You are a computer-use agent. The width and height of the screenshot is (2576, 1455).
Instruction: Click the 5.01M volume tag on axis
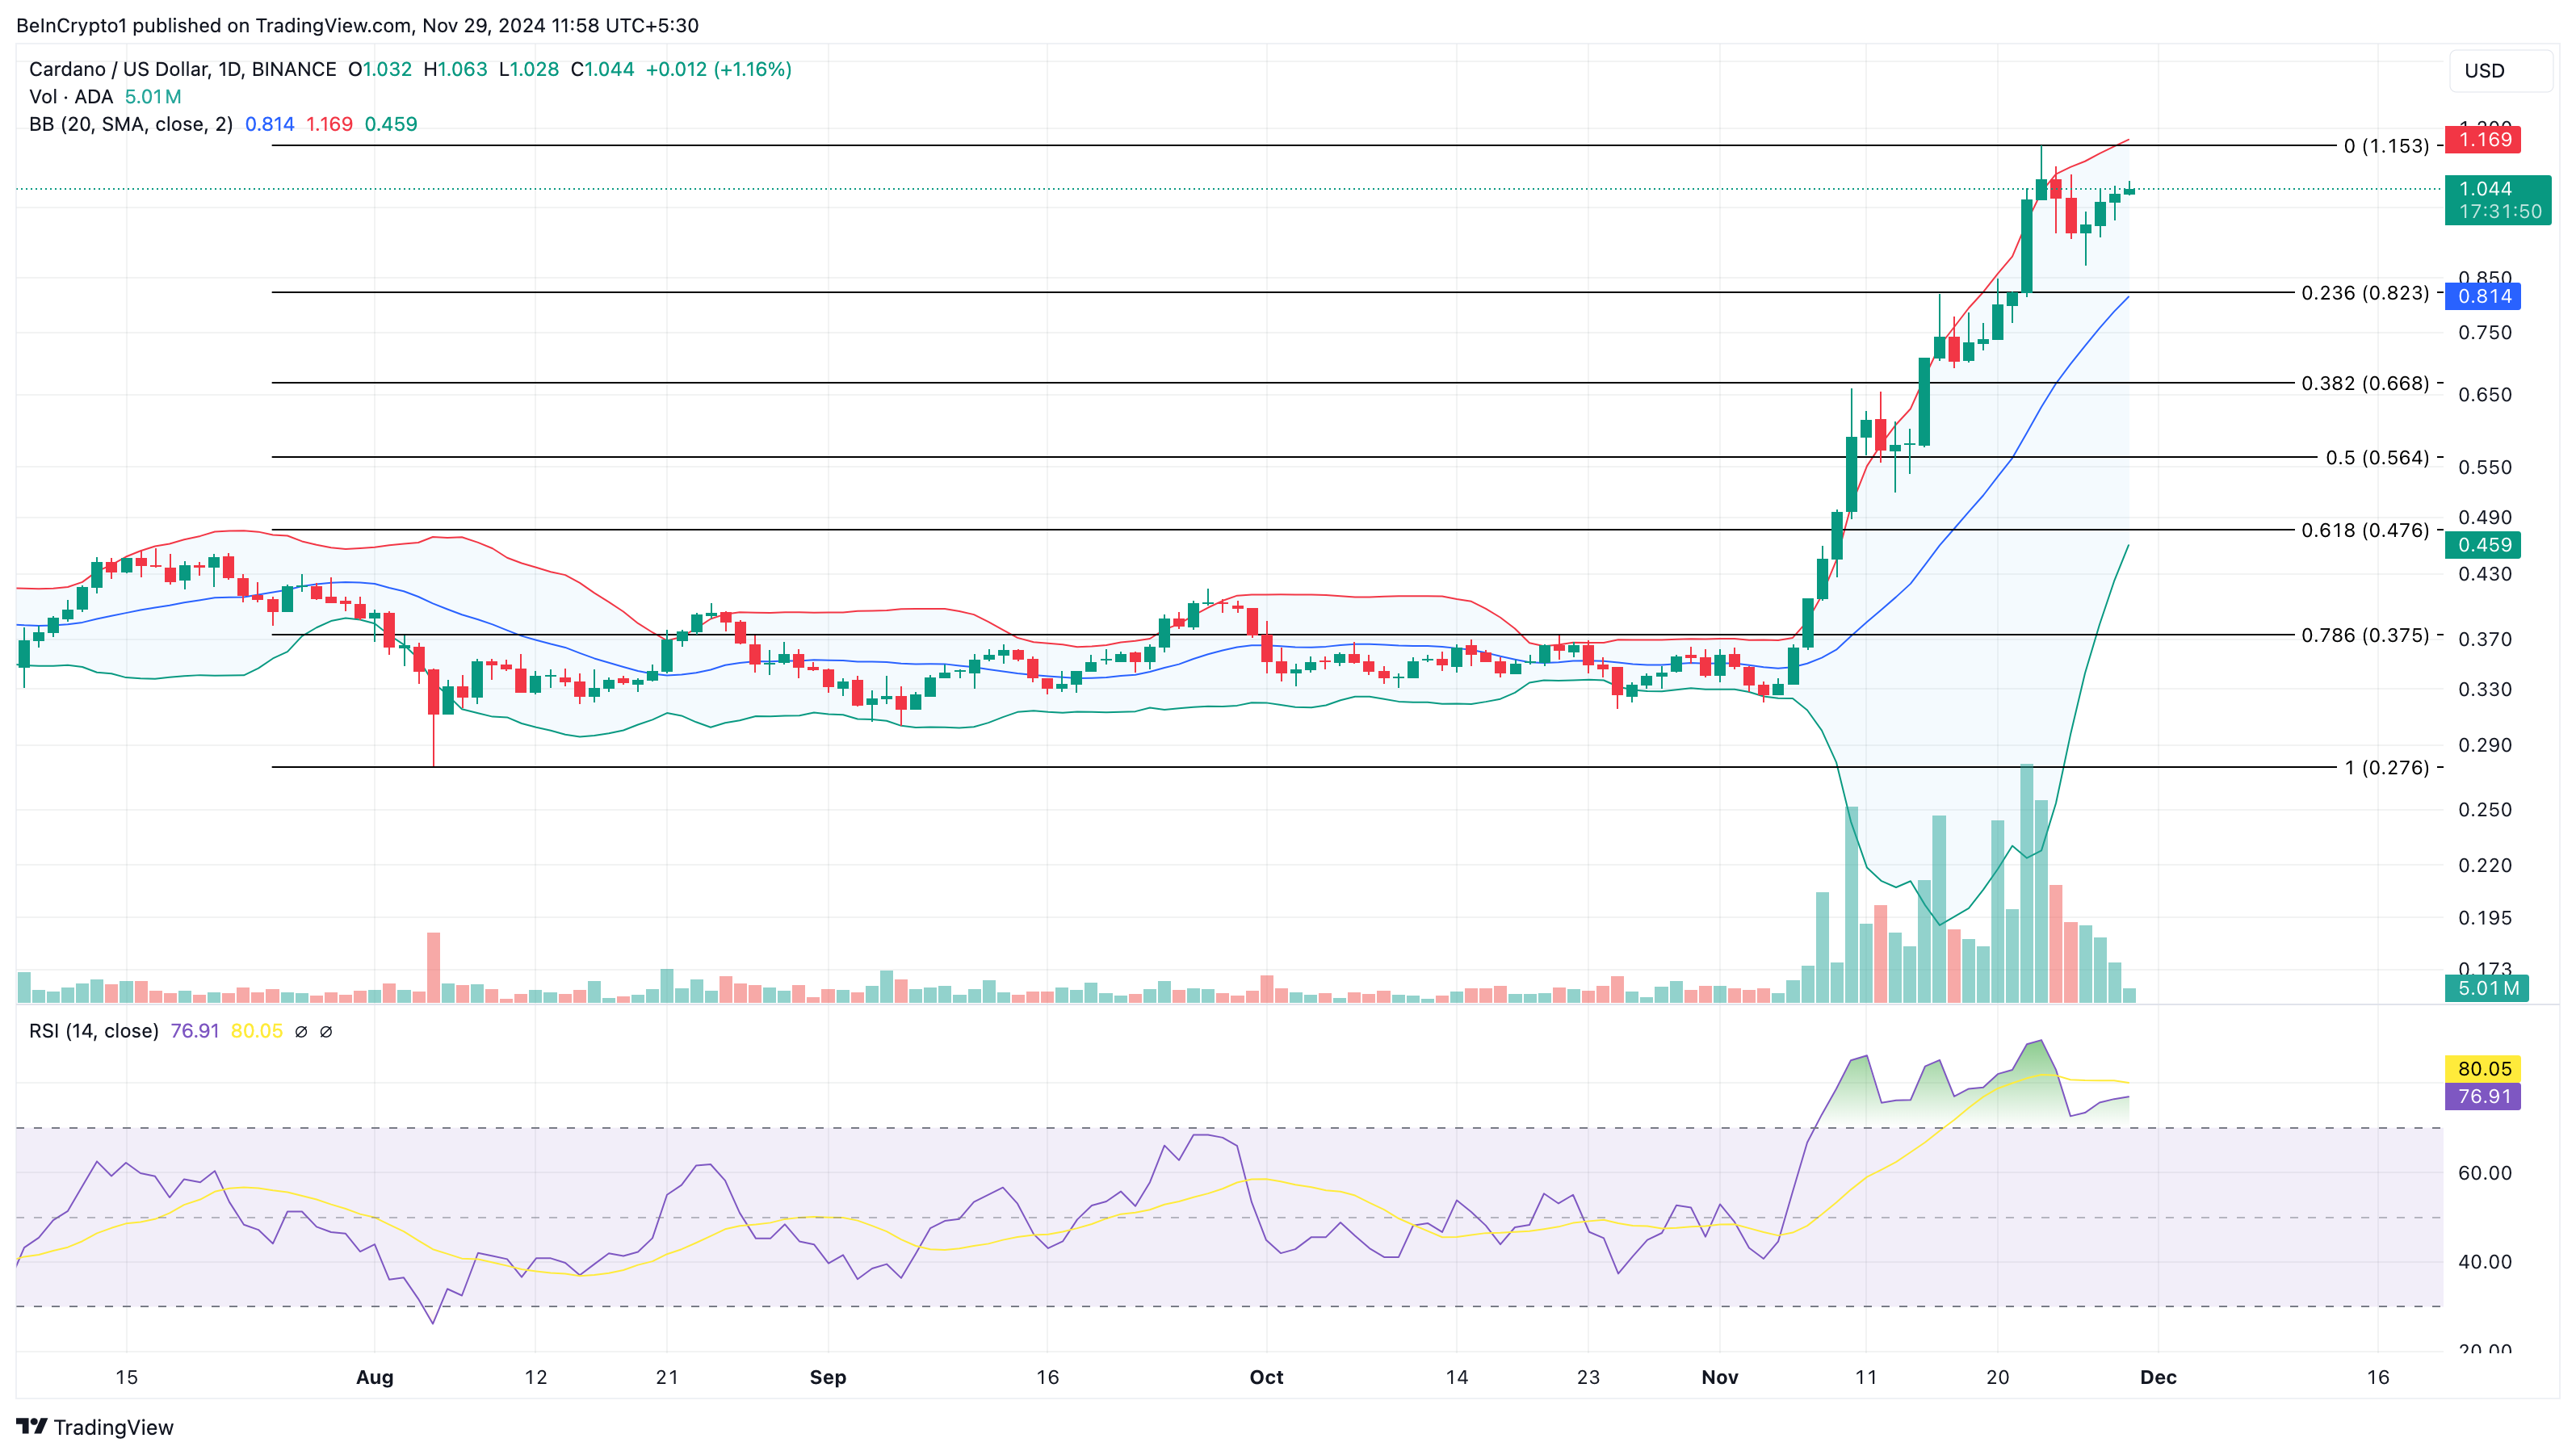coord(2487,988)
